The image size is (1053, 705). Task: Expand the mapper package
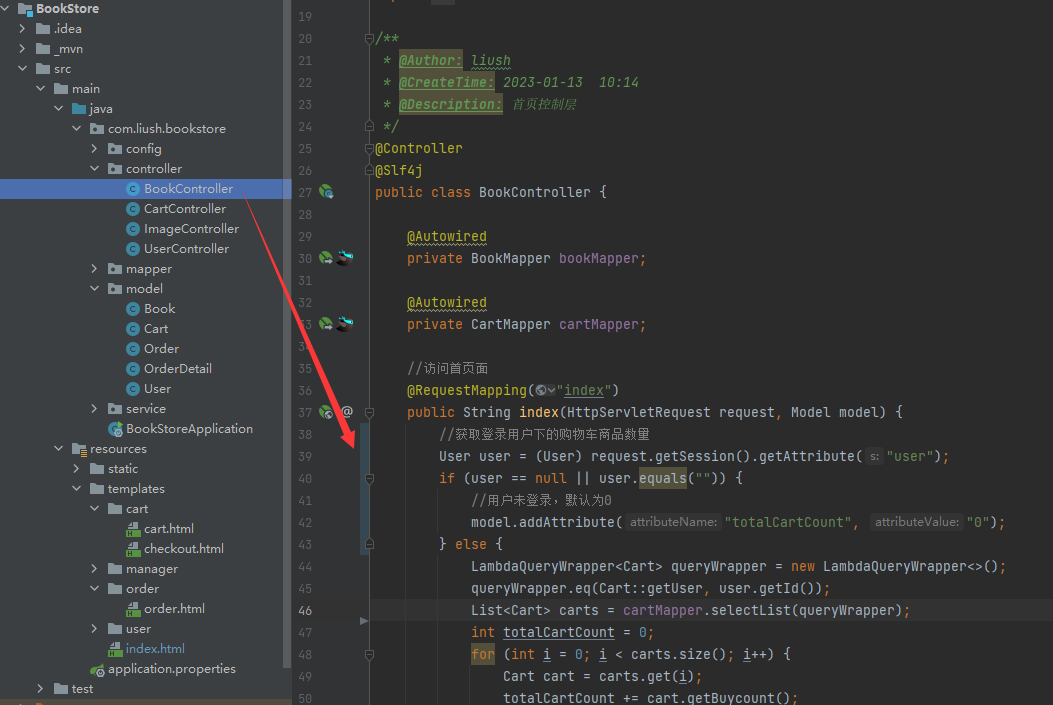pos(94,268)
